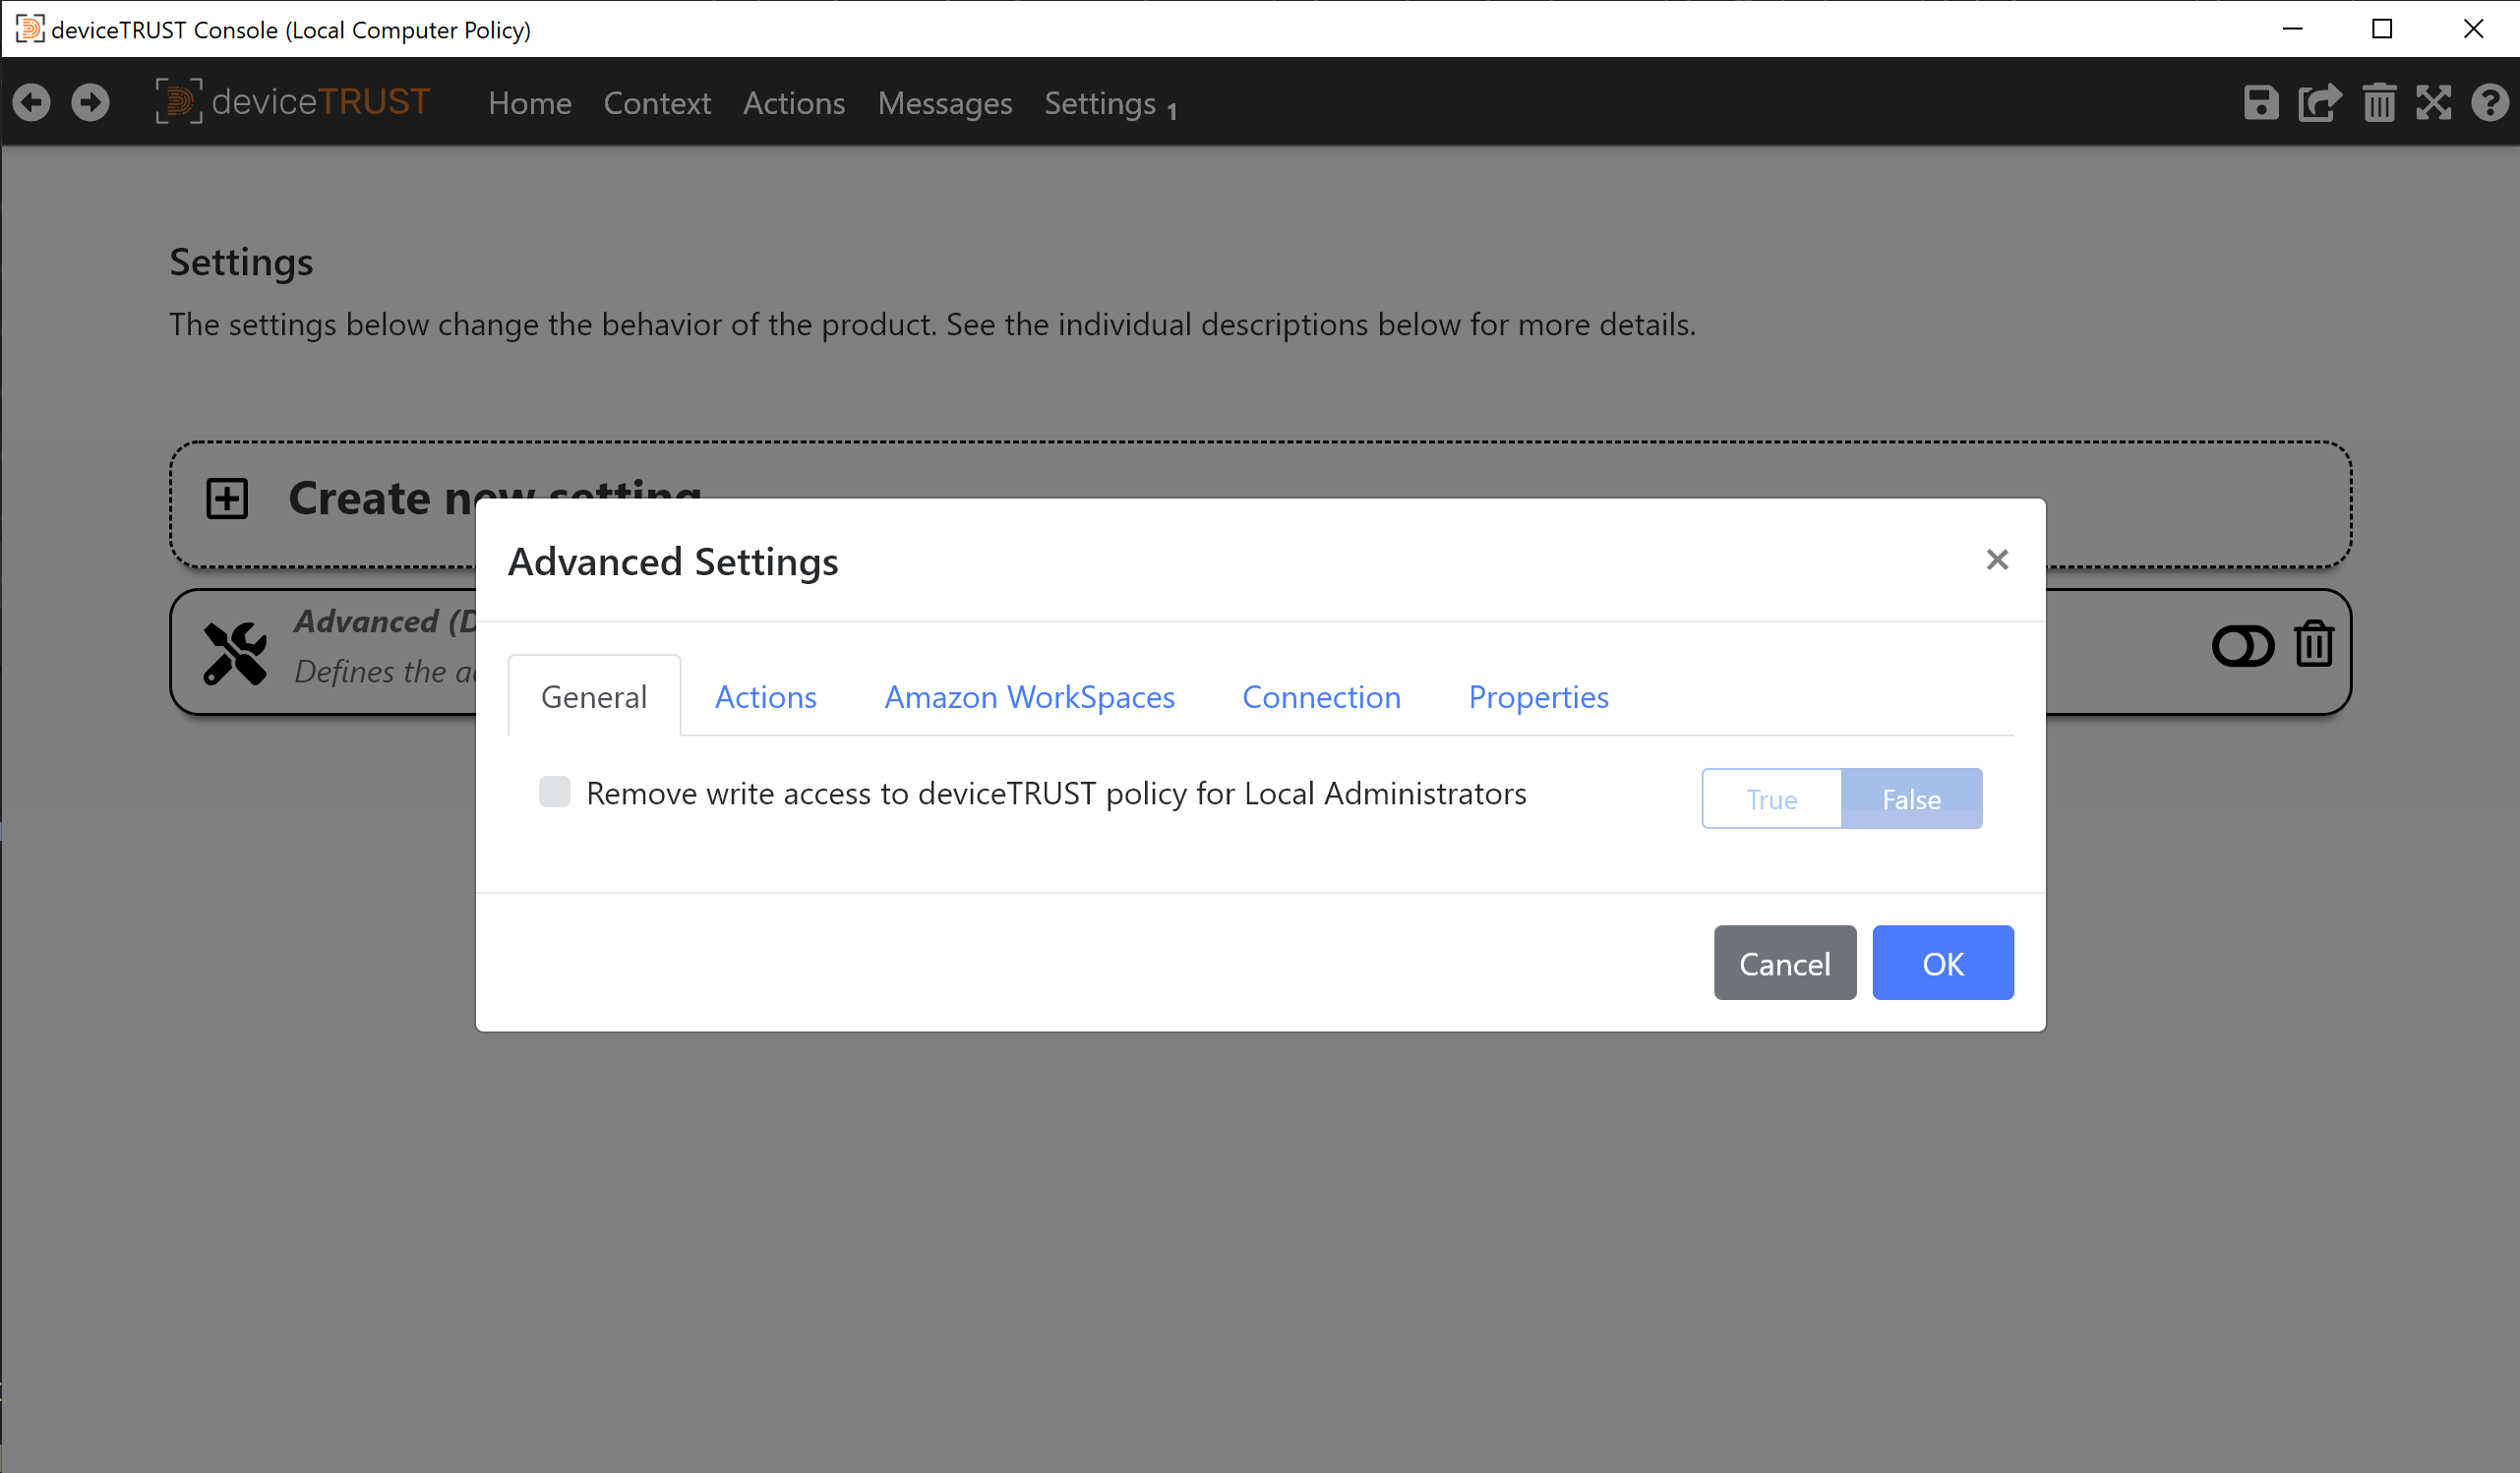Close the Advanced Settings dialog with X

[x=1997, y=560]
